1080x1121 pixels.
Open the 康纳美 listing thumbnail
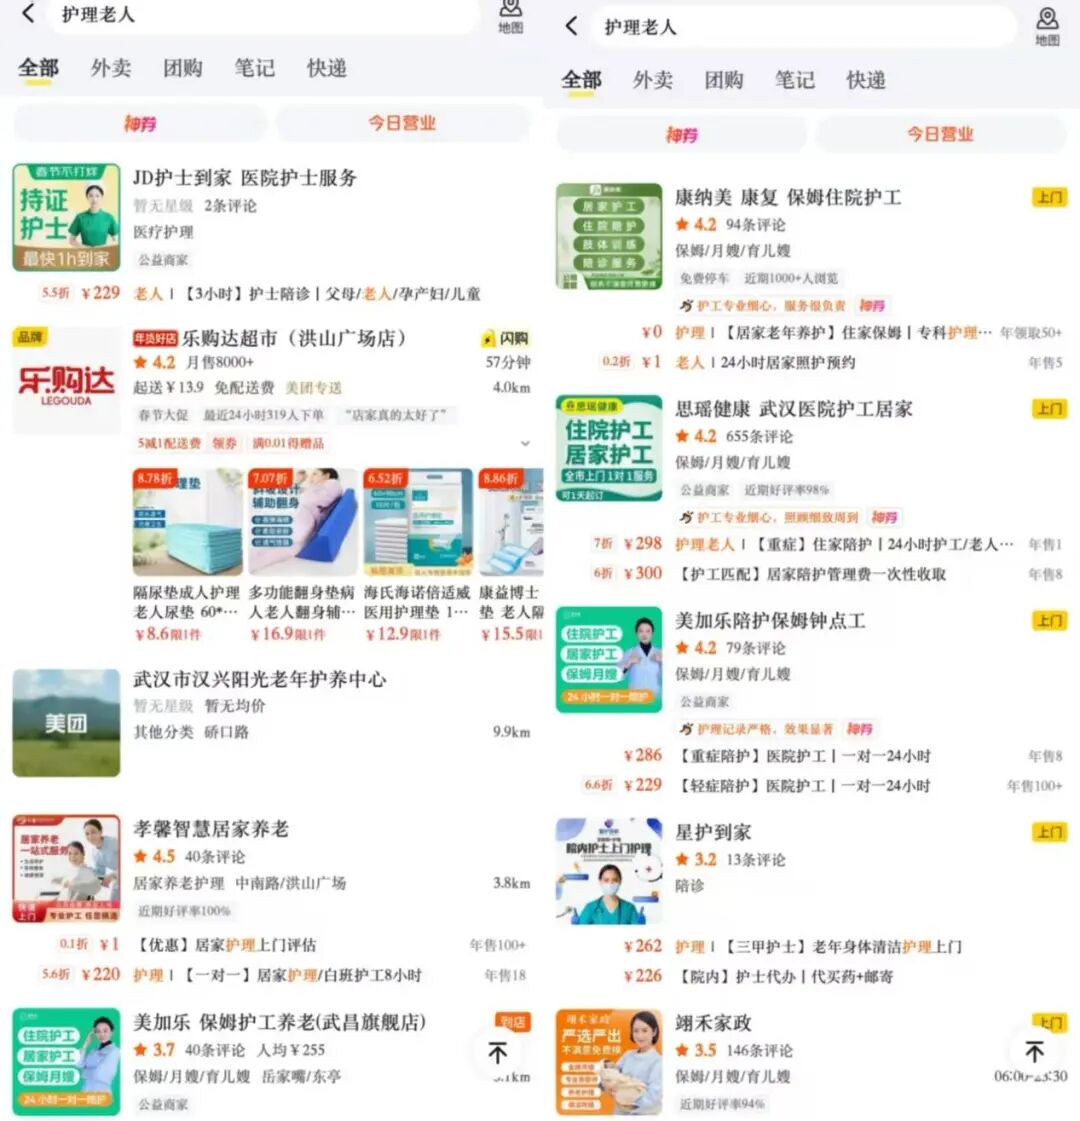(x=609, y=237)
